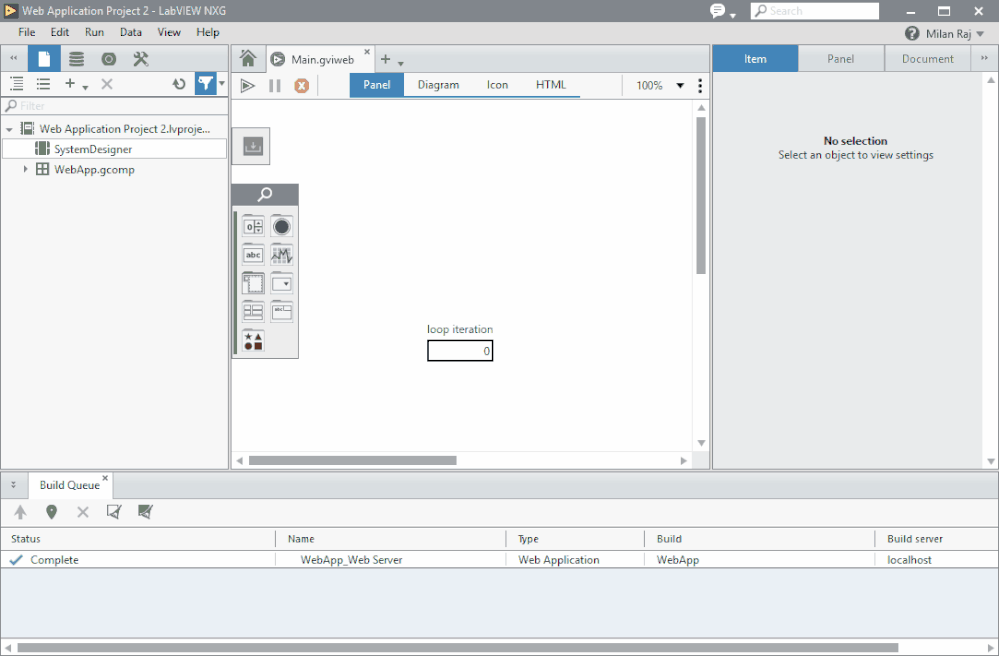Select SystemDesigner in the project tree
This screenshot has height=656, width=999.
click(x=92, y=149)
